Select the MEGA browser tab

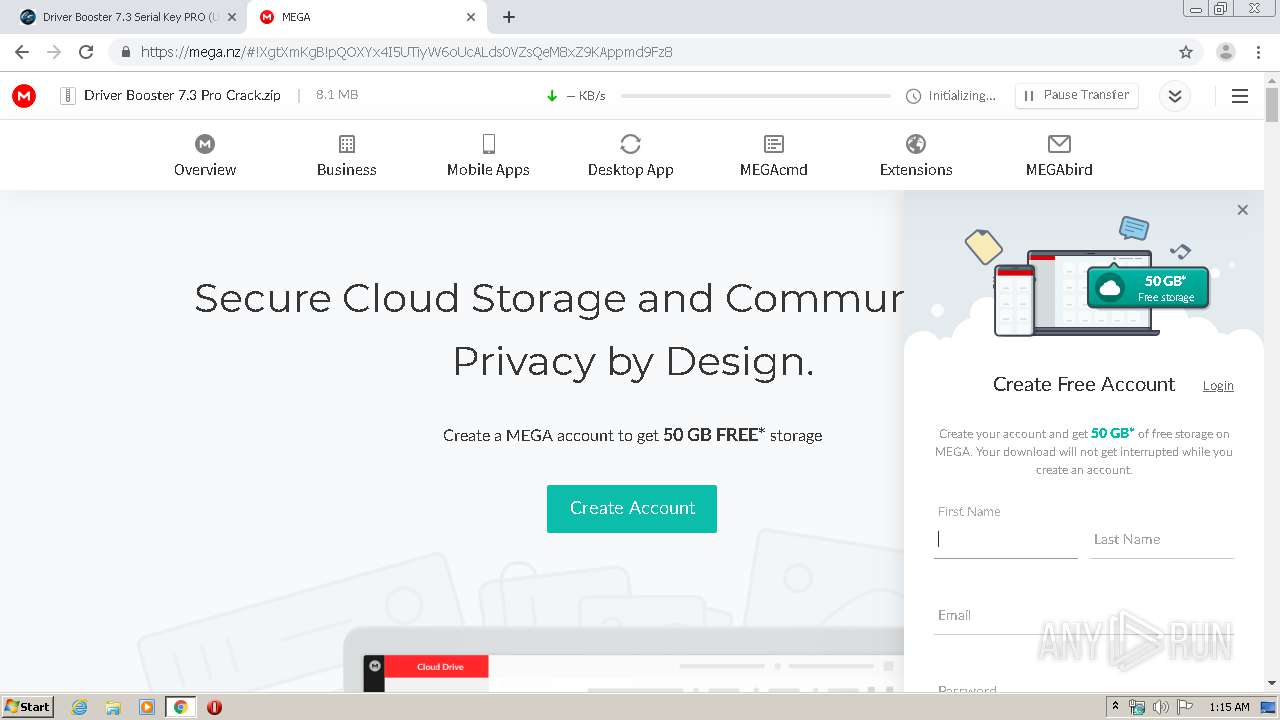tap(365, 17)
